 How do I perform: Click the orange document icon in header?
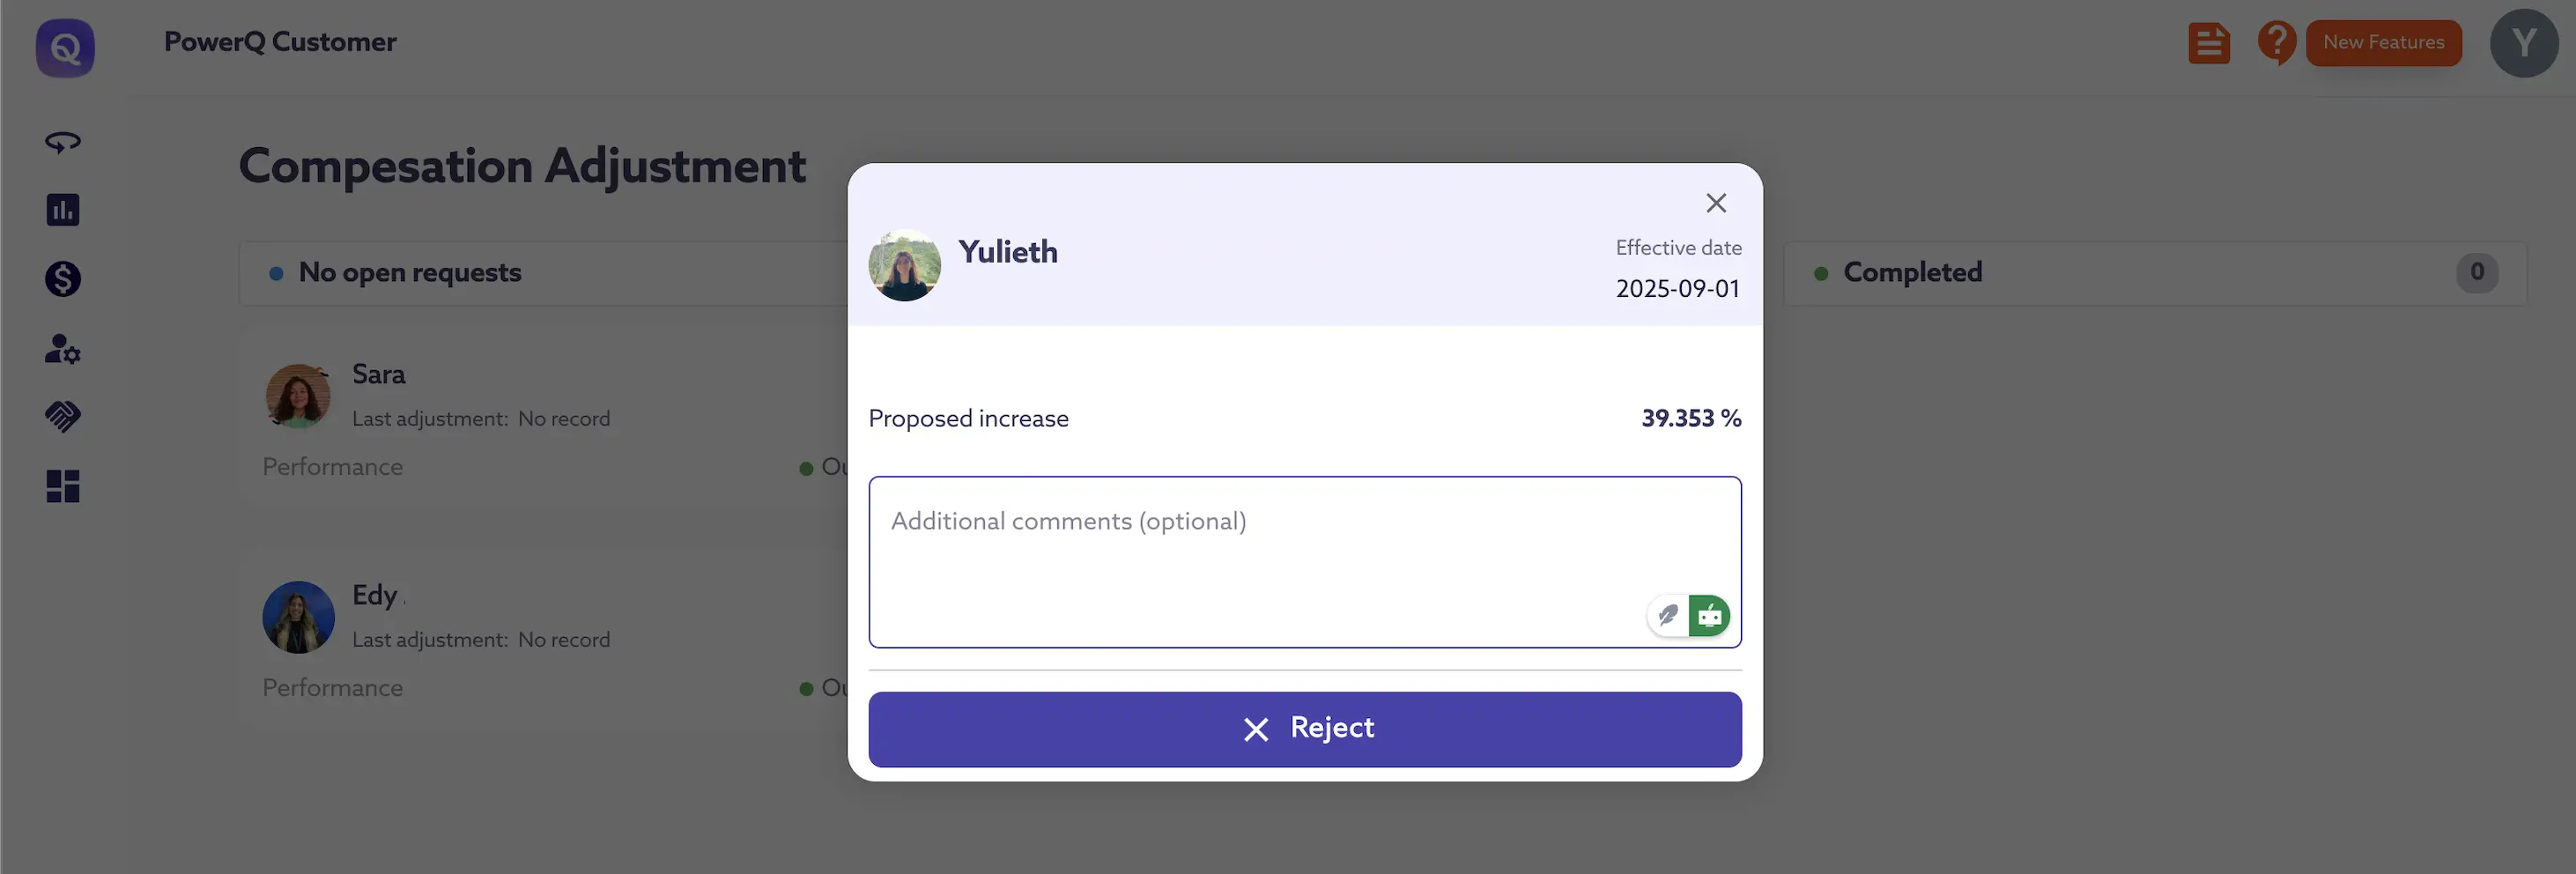click(x=2208, y=43)
